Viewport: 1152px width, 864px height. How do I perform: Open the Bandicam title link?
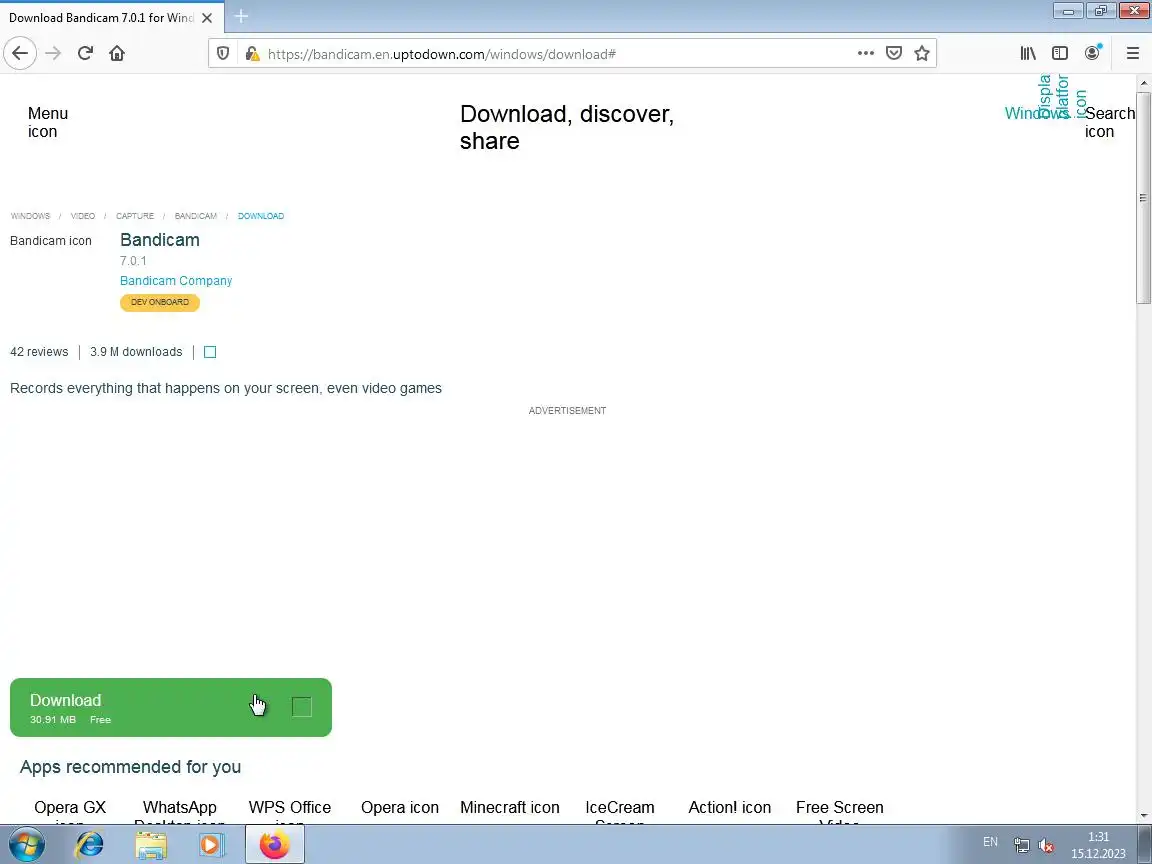[159, 240]
